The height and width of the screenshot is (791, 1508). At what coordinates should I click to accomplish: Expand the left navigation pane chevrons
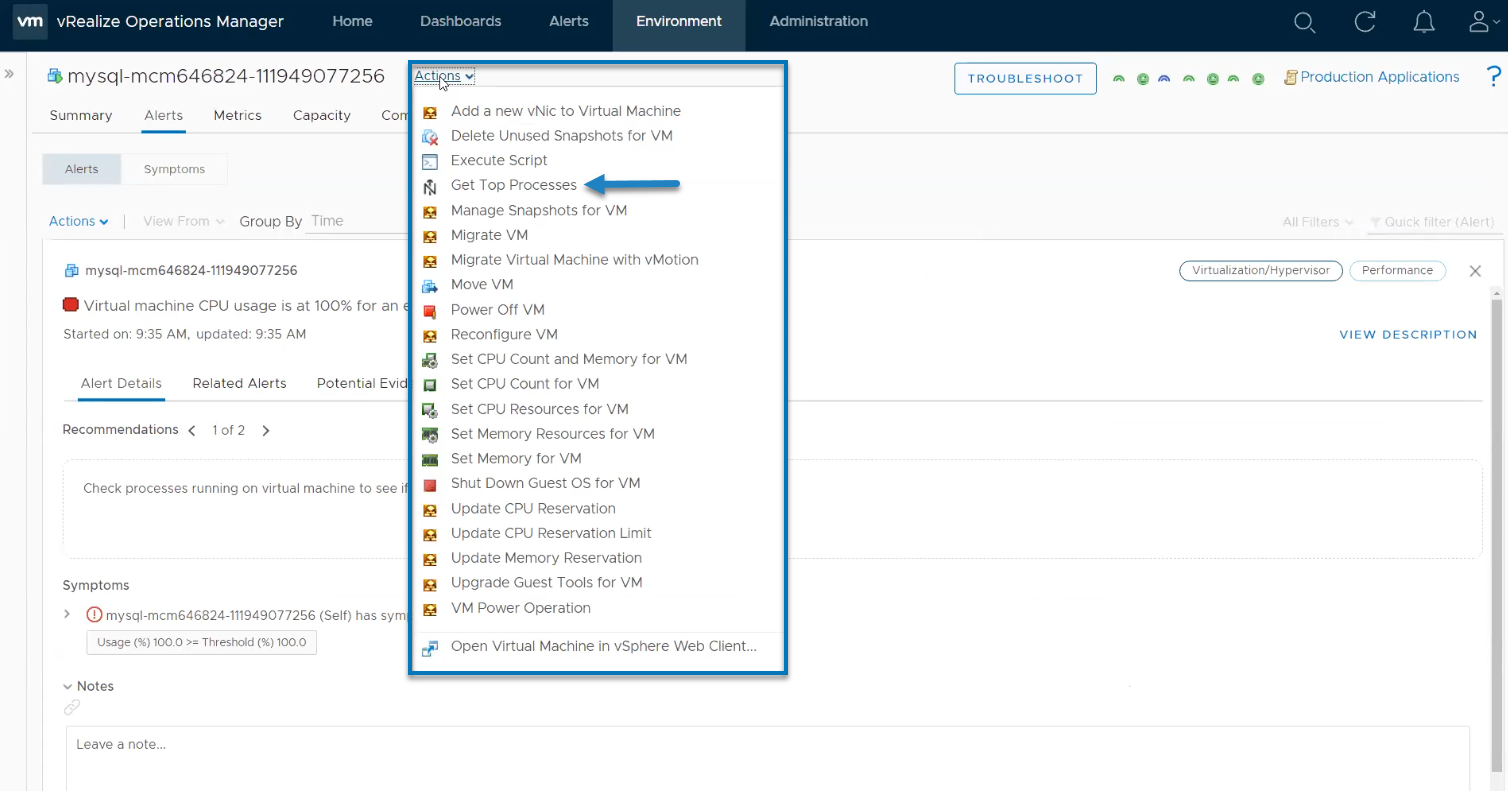(x=9, y=73)
